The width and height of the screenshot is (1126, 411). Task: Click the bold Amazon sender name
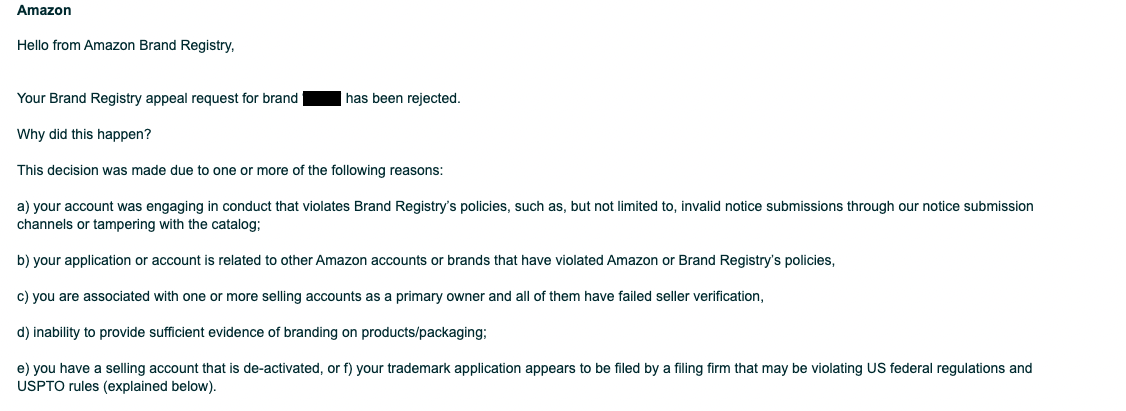click(44, 11)
